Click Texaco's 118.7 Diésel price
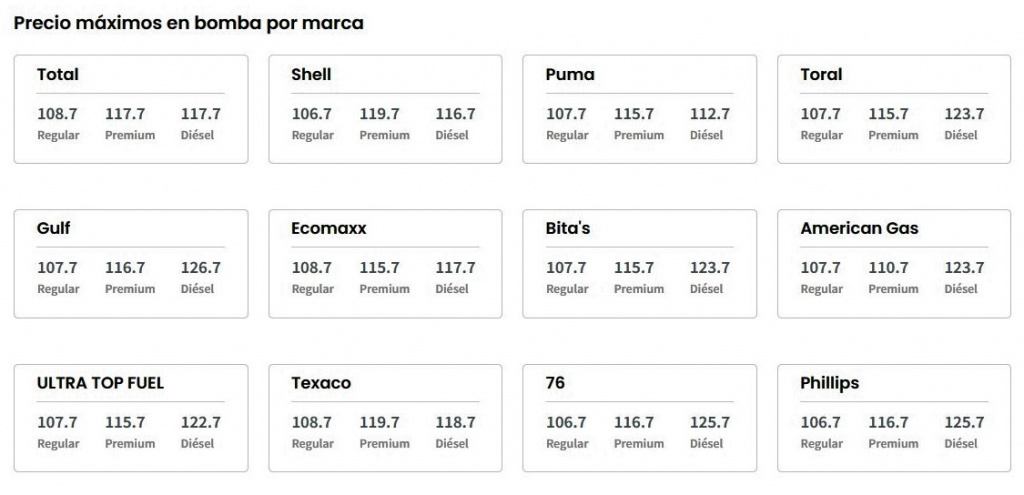1024x495 pixels. coord(456,423)
